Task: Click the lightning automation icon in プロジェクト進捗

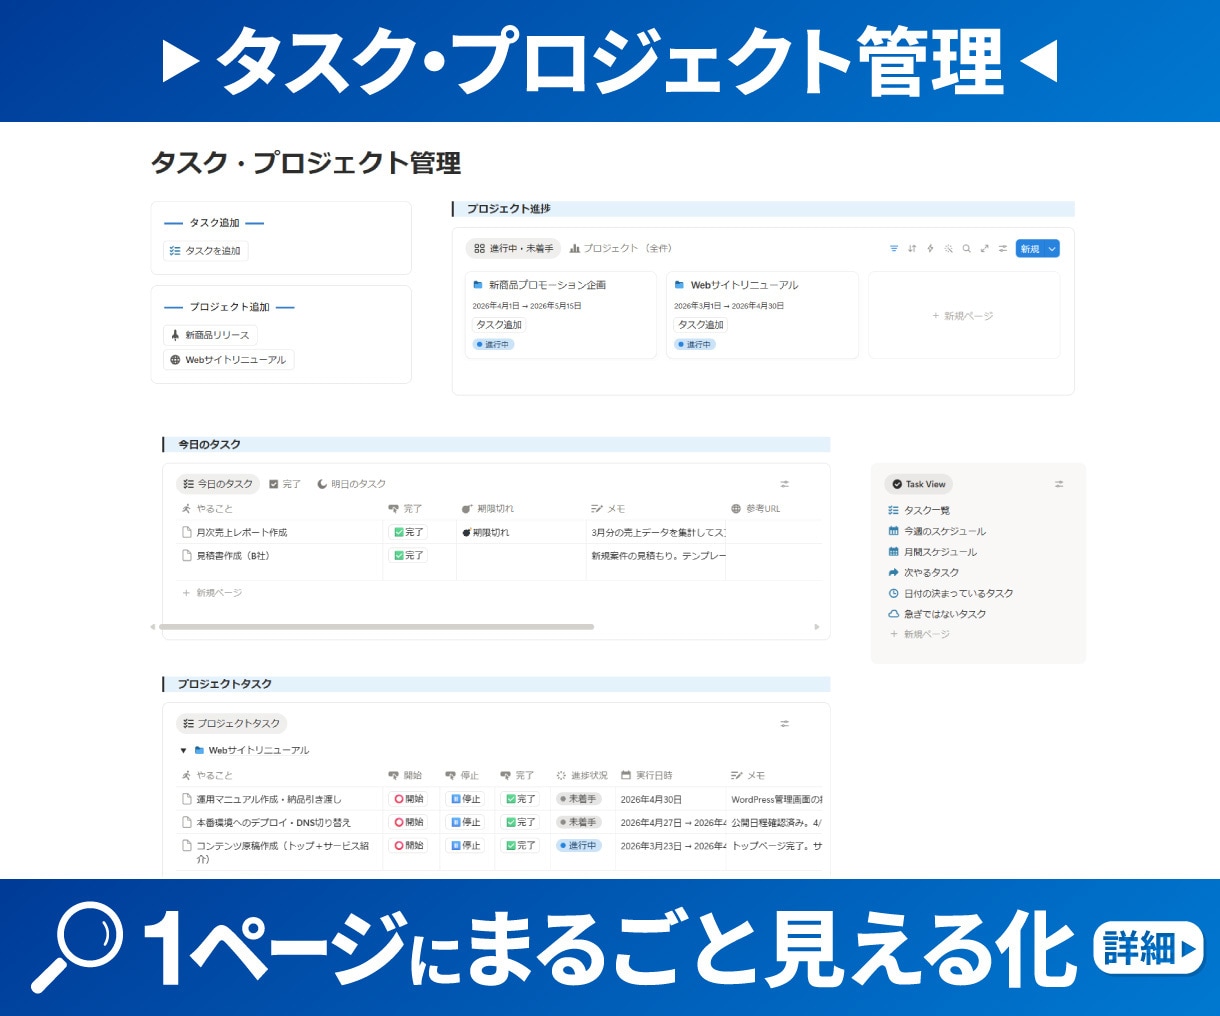Action: point(930,249)
